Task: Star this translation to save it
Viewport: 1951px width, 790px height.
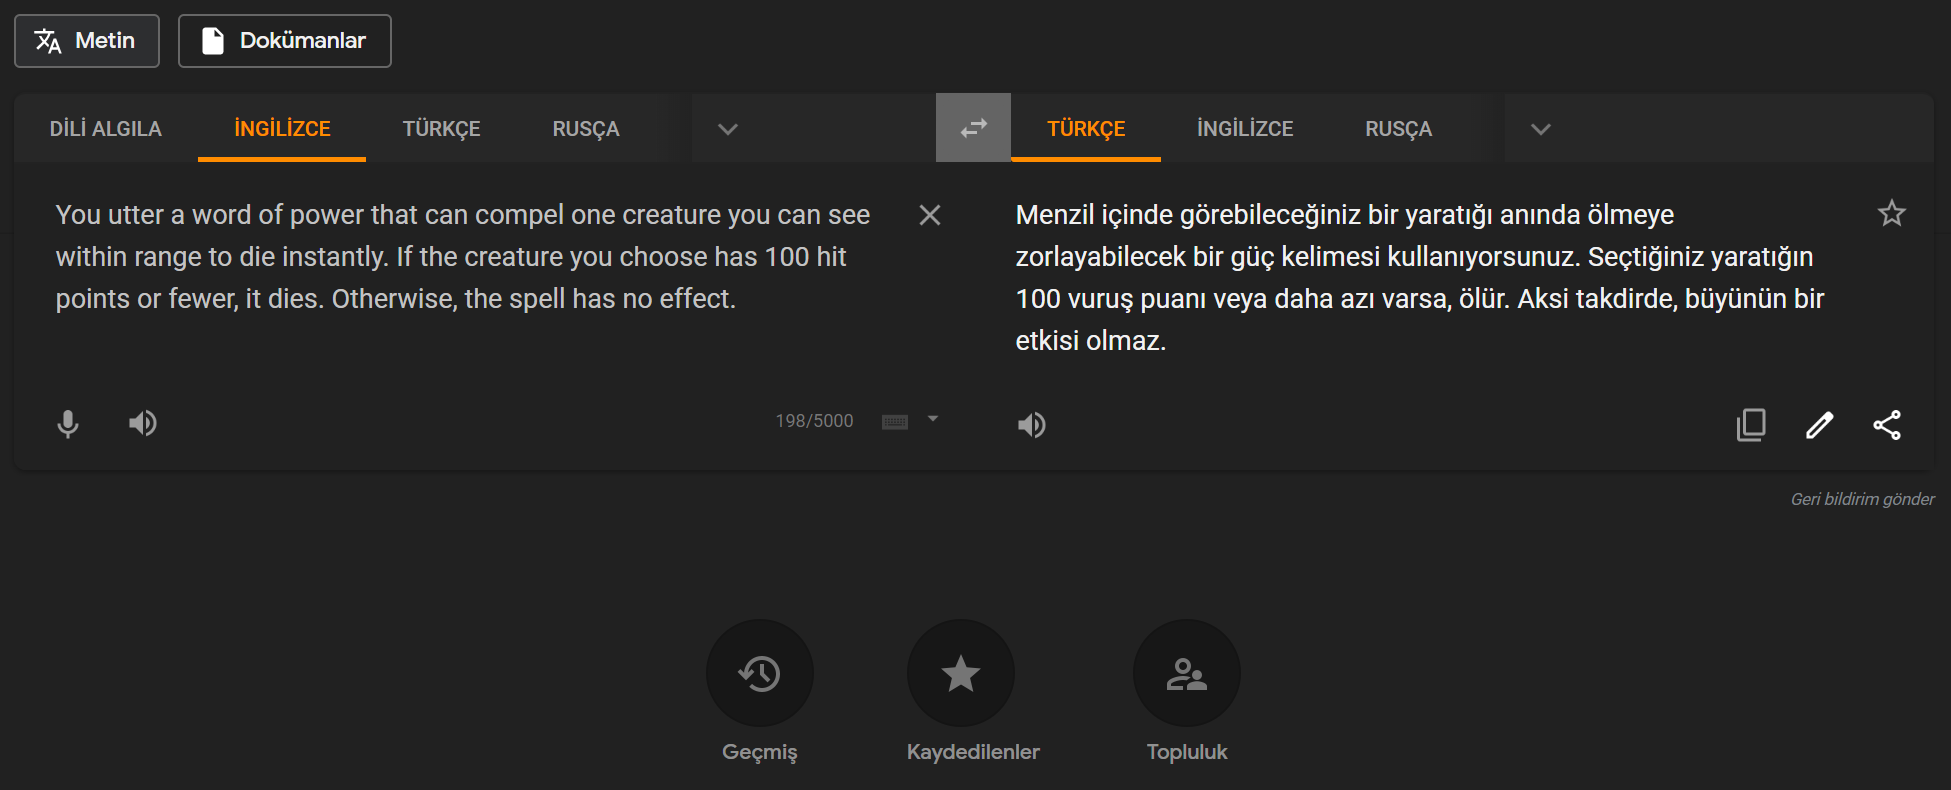Action: point(1891,213)
